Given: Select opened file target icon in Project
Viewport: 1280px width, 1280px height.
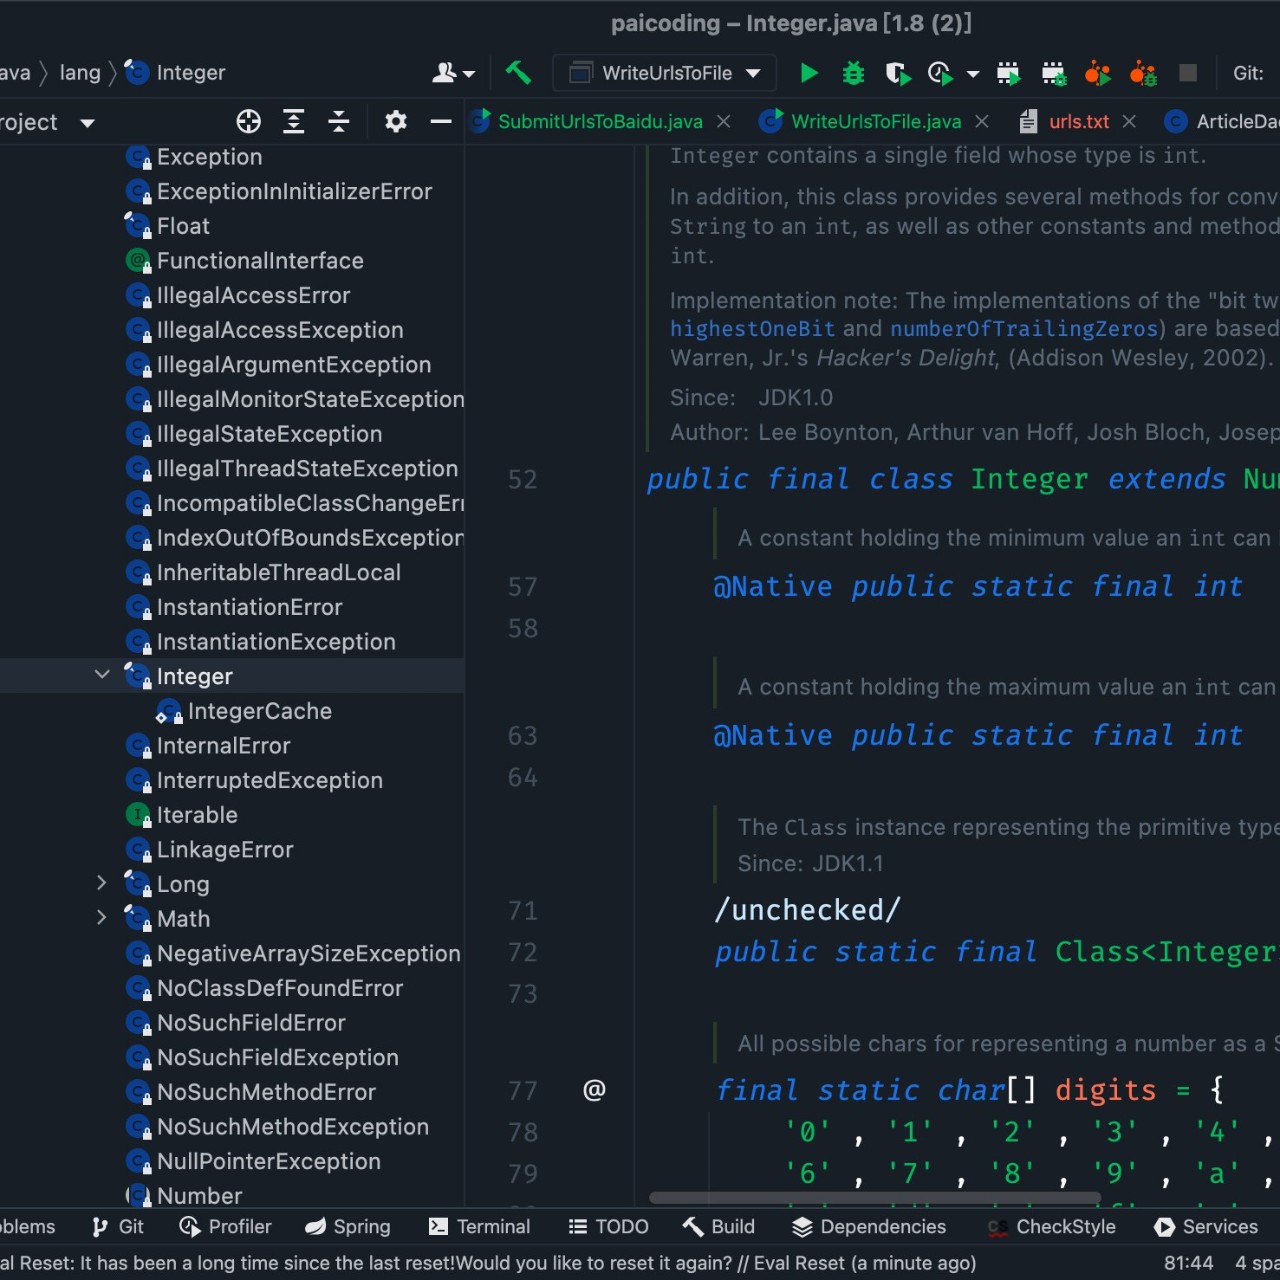Looking at the screenshot, I should coord(249,122).
